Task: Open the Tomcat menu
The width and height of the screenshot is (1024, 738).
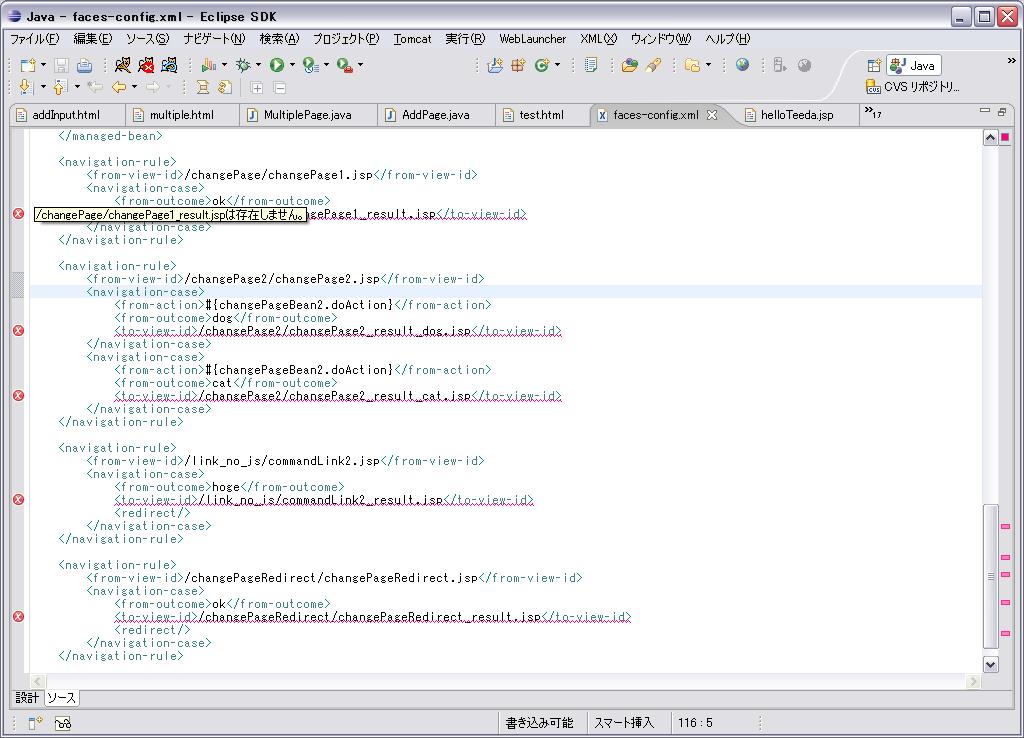Action: point(412,39)
